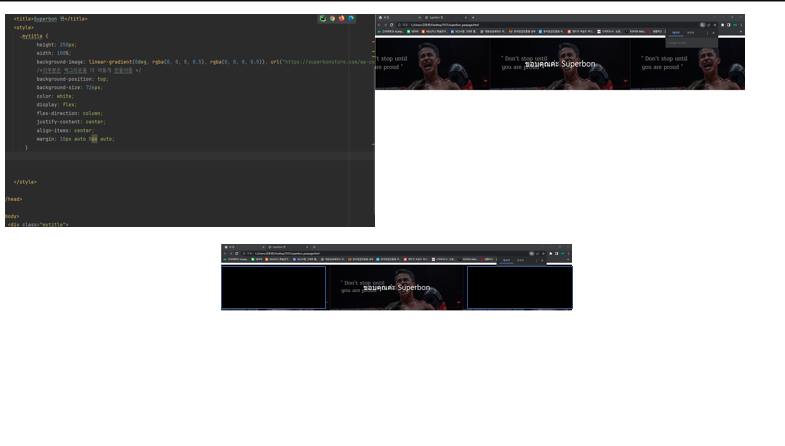This screenshot has height=446, width=785.
Task: Click the '.mytitle {' selector line in the editor
Action: point(34,36)
